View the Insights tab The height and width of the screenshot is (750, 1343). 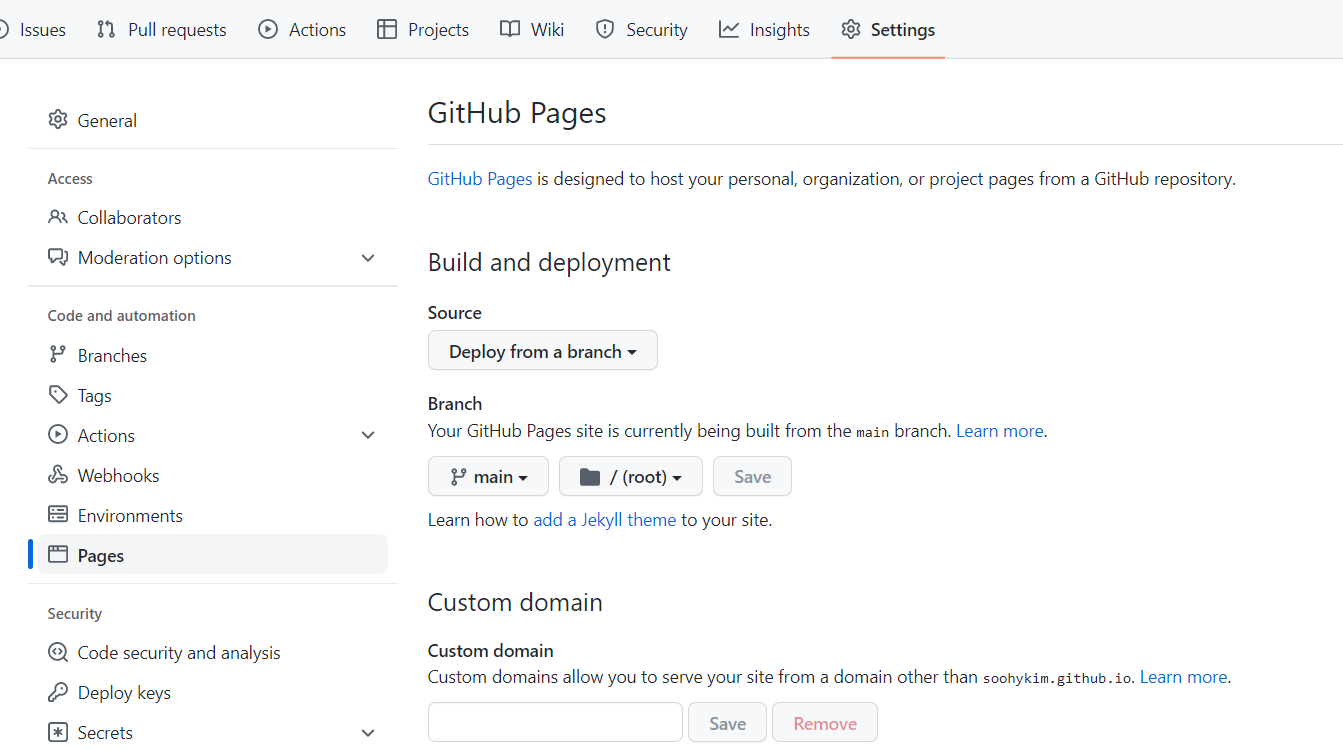[x=764, y=30]
